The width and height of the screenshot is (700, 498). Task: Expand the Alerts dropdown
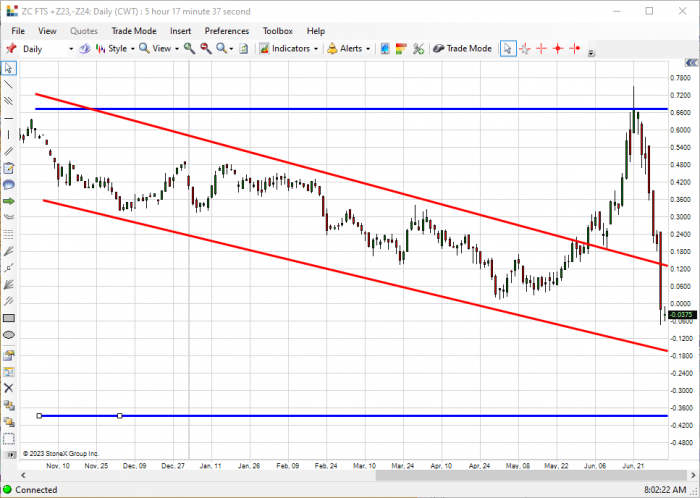(368, 49)
